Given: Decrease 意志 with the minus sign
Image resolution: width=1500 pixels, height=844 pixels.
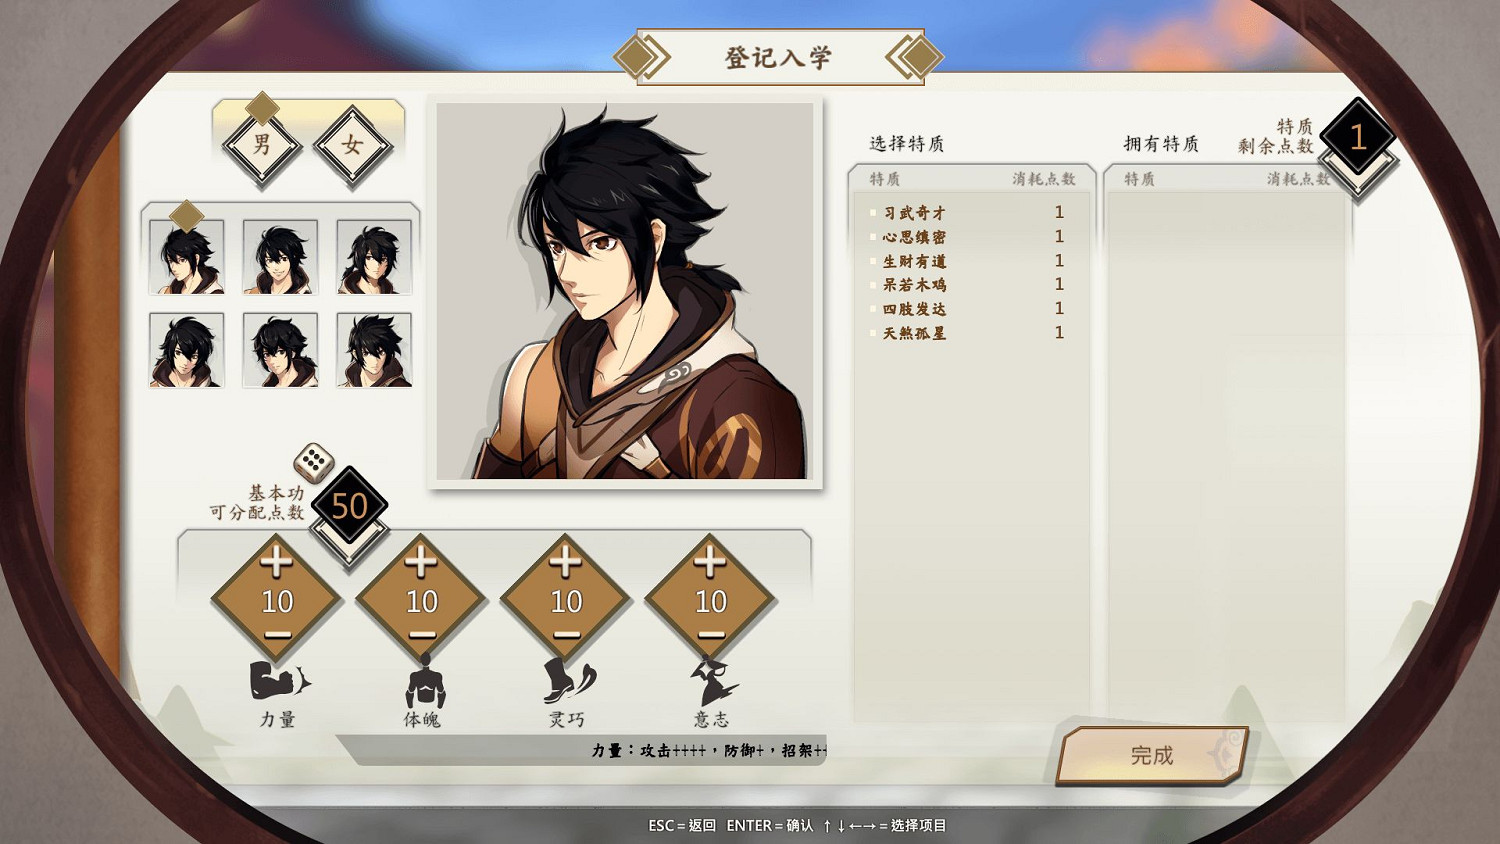Looking at the screenshot, I should click(711, 635).
